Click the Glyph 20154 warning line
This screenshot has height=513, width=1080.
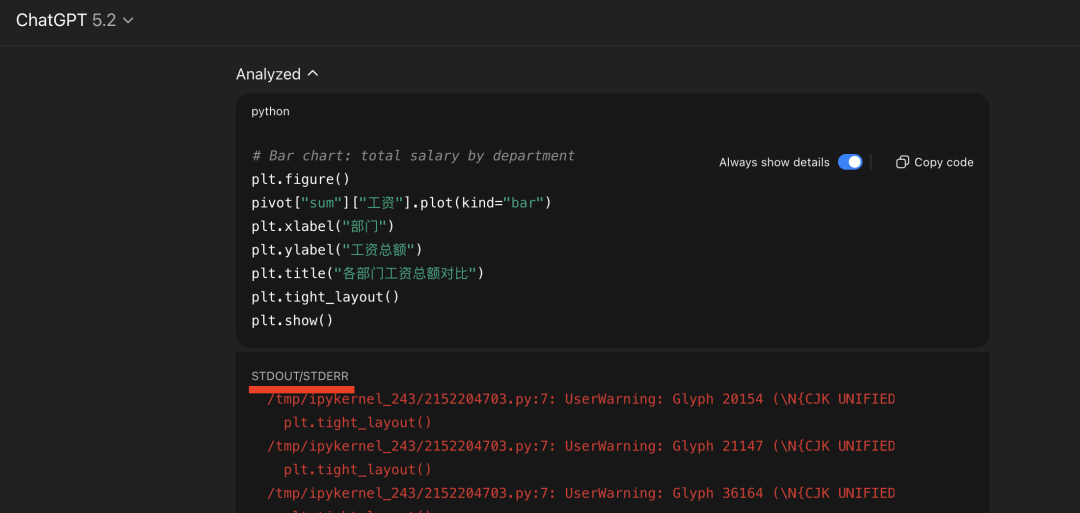580,399
